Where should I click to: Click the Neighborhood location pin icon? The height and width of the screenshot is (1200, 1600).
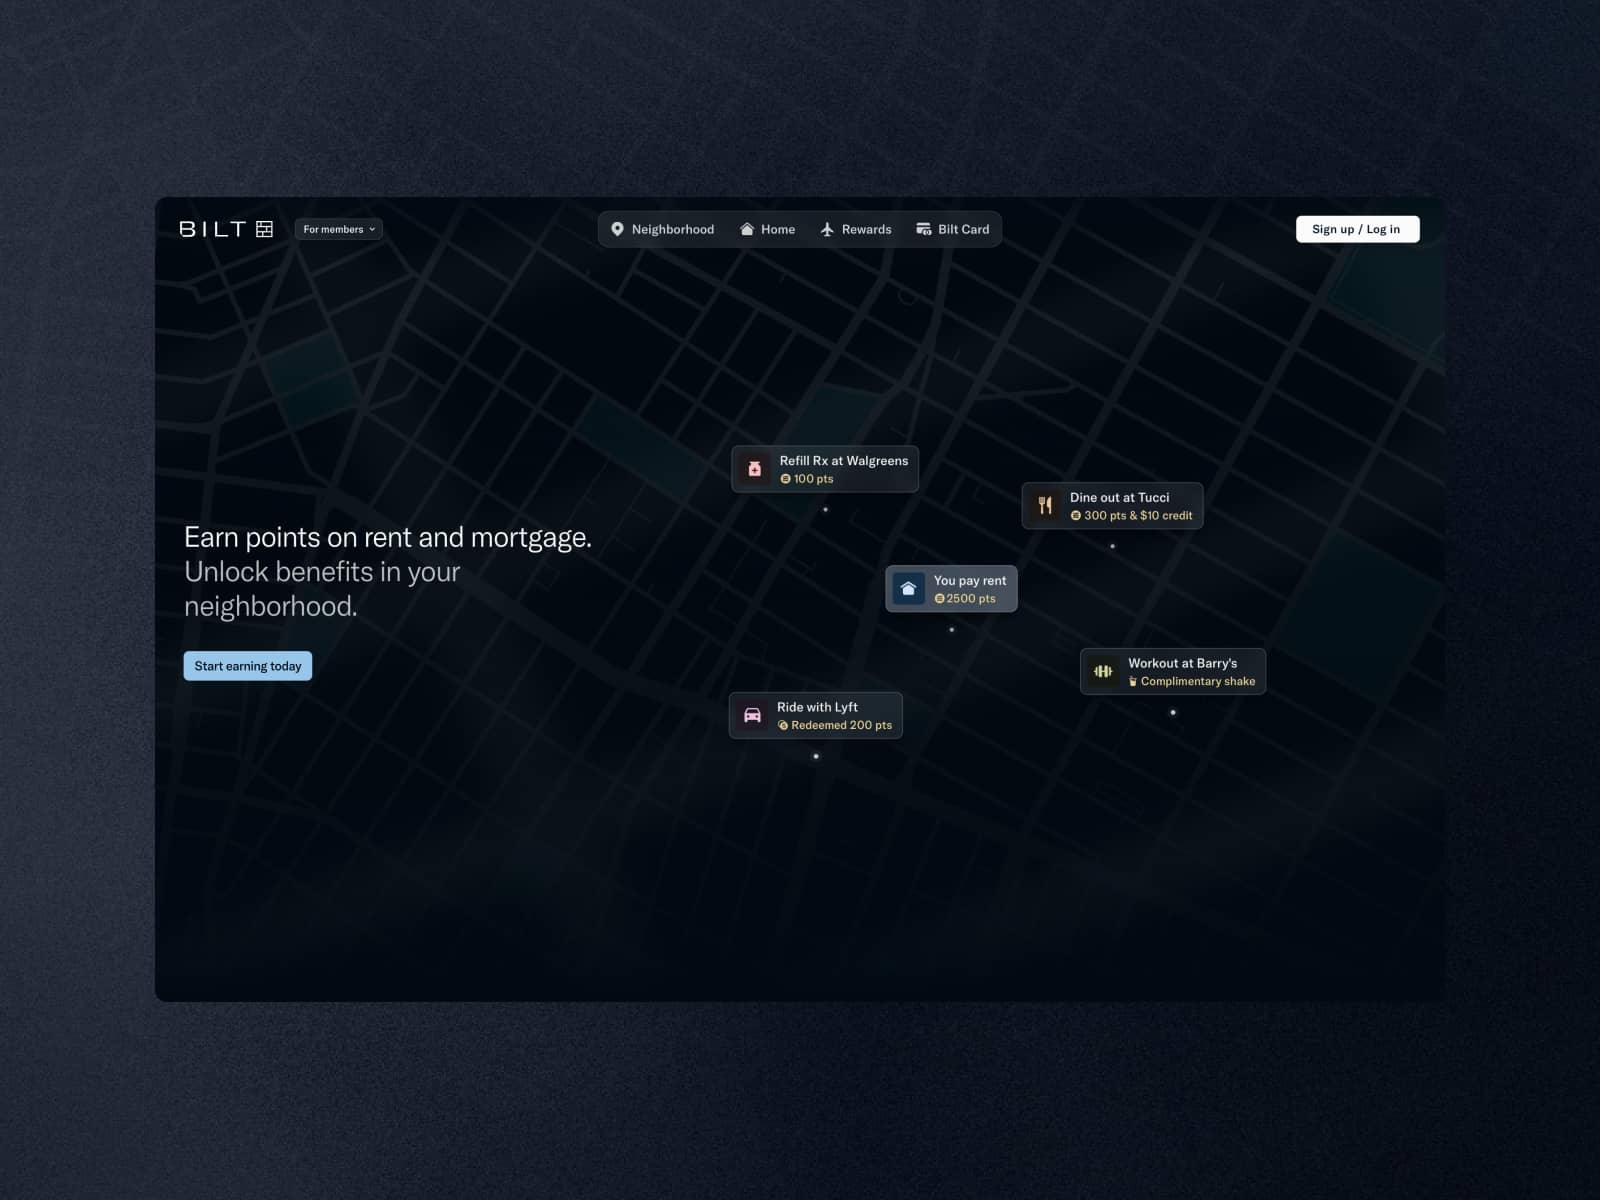[617, 229]
